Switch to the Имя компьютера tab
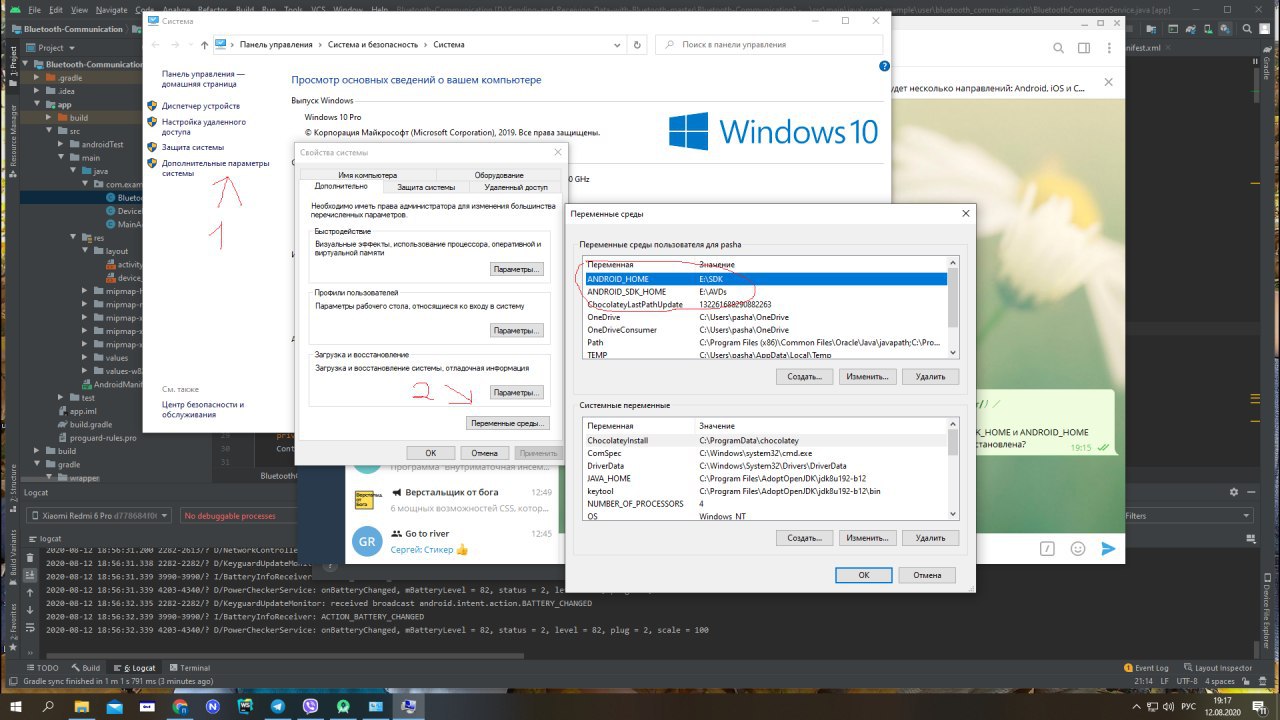The width and height of the screenshot is (1280, 720). (x=367, y=175)
